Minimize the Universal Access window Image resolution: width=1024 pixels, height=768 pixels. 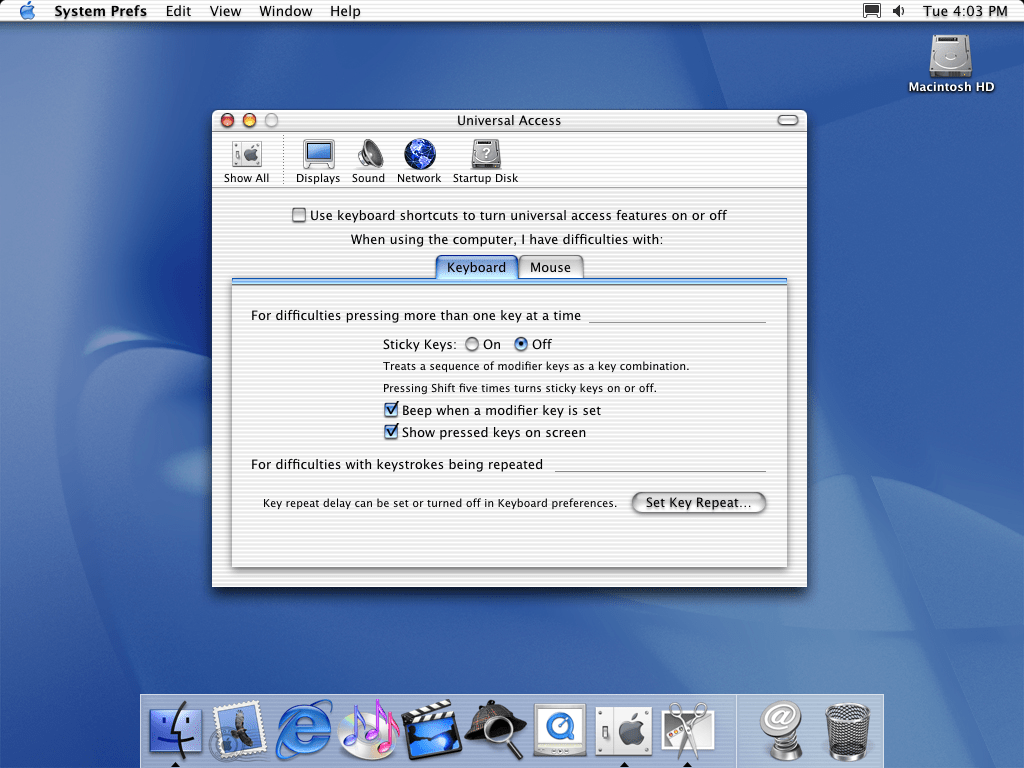point(249,120)
